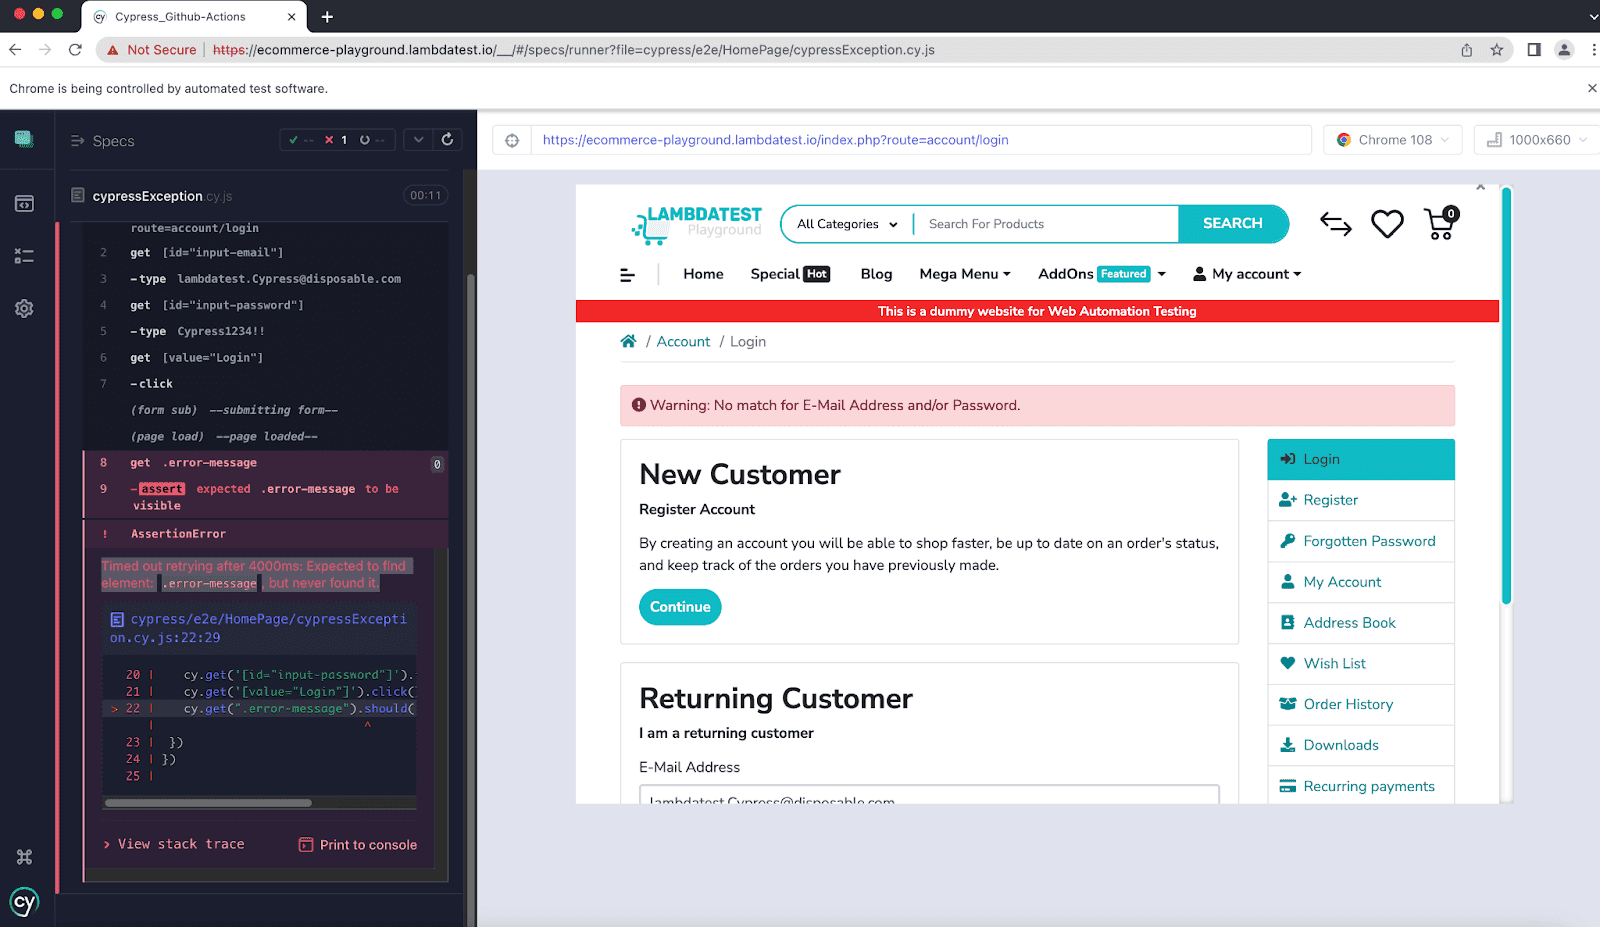Click the wishlist heart icon
This screenshot has height=927, width=1600.
click(x=1386, y=224)
